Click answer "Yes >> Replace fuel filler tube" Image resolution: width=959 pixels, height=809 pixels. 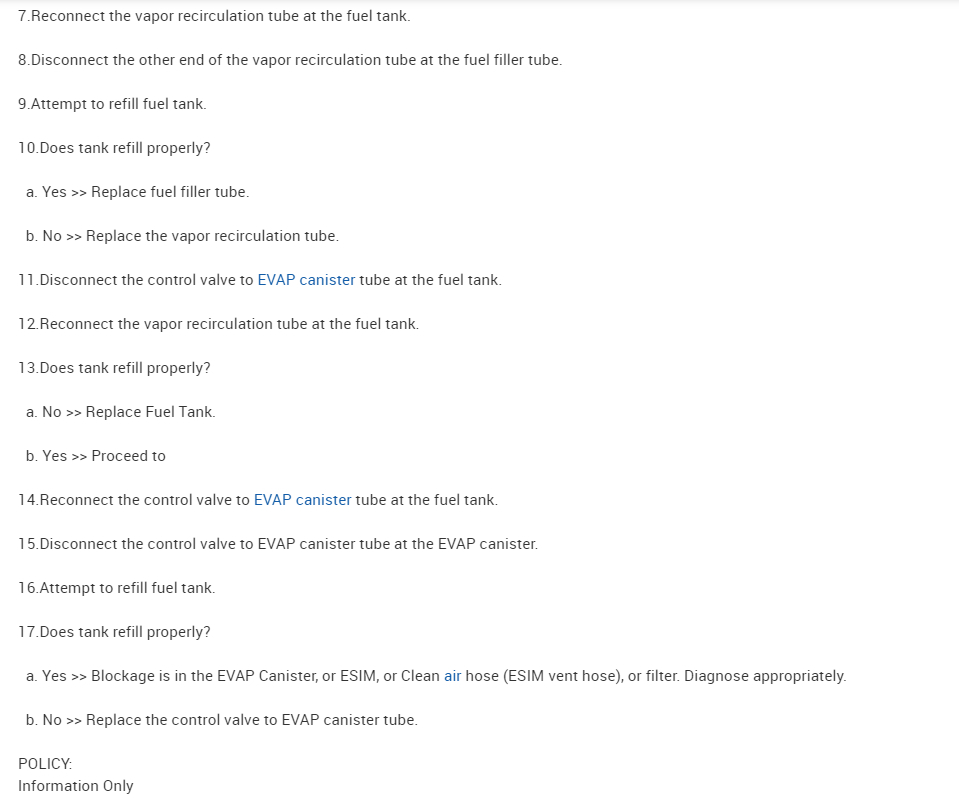[137, 192]
